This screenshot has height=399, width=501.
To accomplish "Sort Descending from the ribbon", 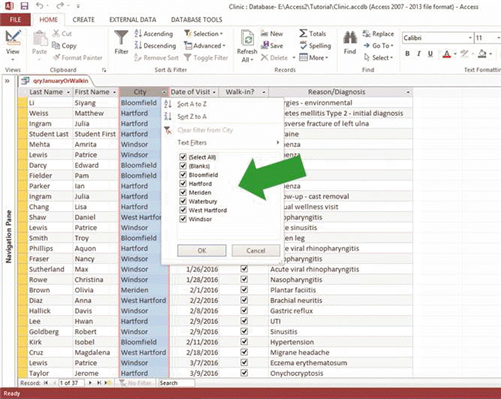I will click(x=155, y=45).
